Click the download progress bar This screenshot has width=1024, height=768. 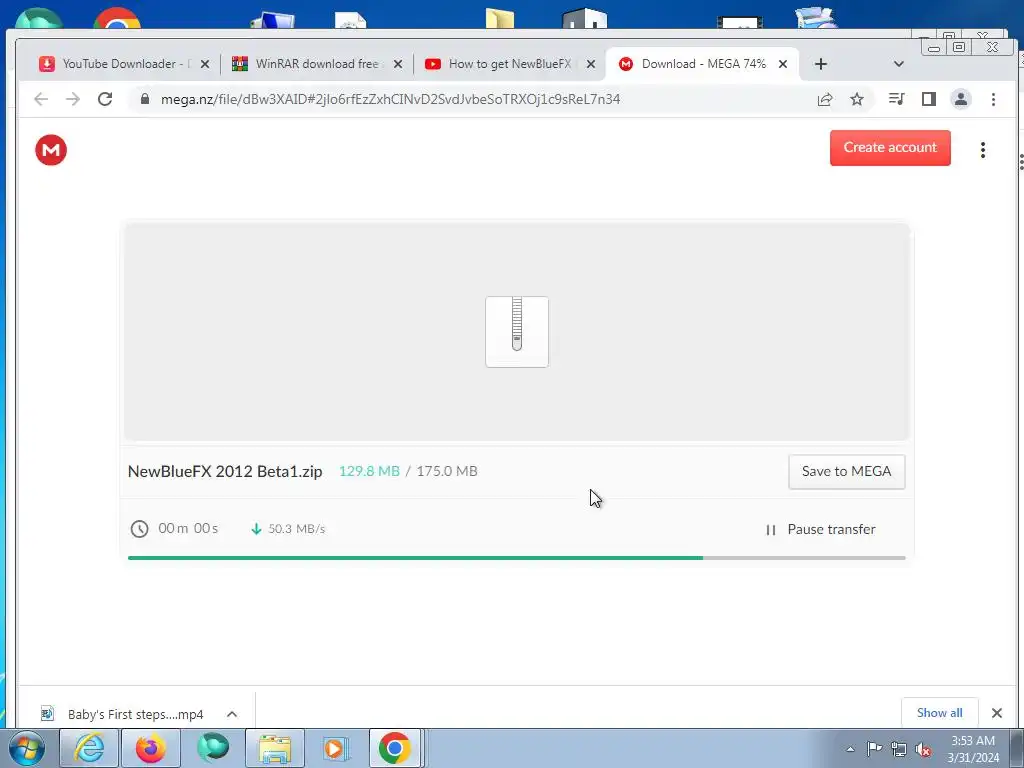[x=517, y=558]
